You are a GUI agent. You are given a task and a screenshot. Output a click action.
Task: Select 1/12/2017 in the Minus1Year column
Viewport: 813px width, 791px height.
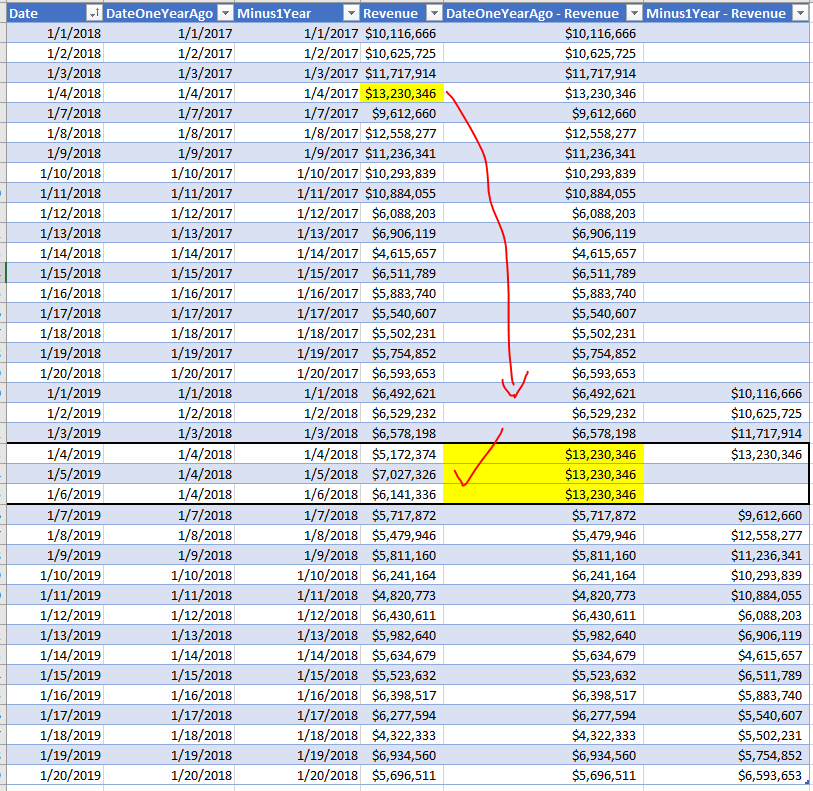click(x=298, y=213)
